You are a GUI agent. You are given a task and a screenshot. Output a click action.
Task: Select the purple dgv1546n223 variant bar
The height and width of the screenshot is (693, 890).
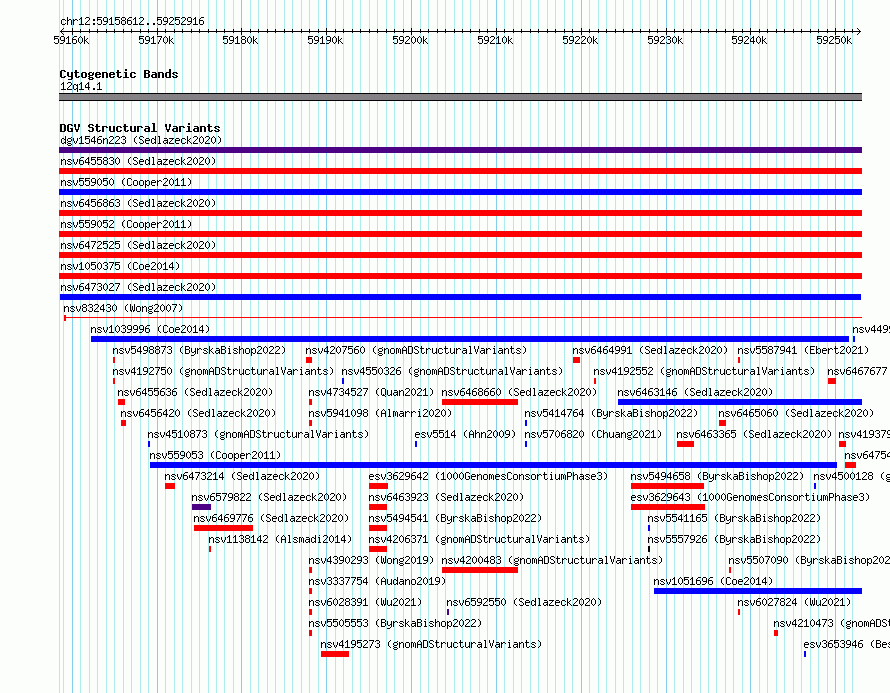(x=460, y=150)
